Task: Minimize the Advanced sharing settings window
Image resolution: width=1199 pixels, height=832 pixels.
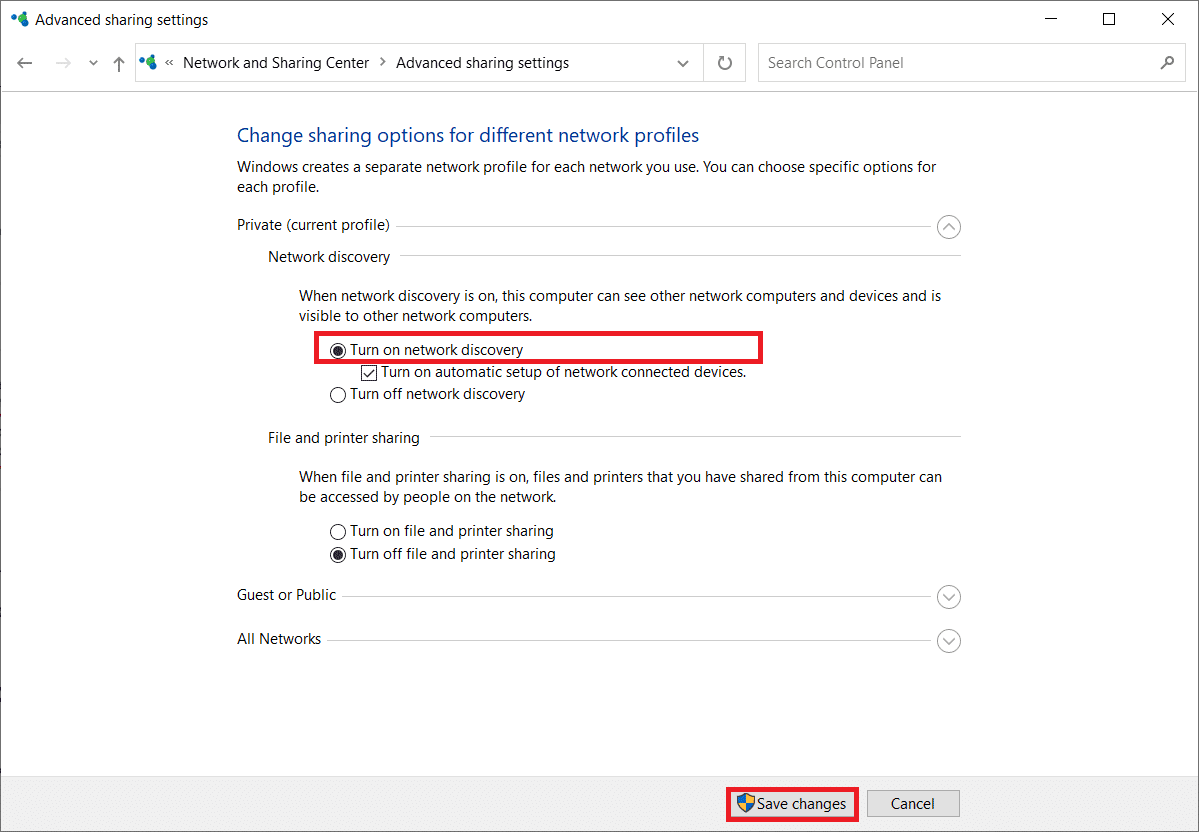Action: 1051,19
